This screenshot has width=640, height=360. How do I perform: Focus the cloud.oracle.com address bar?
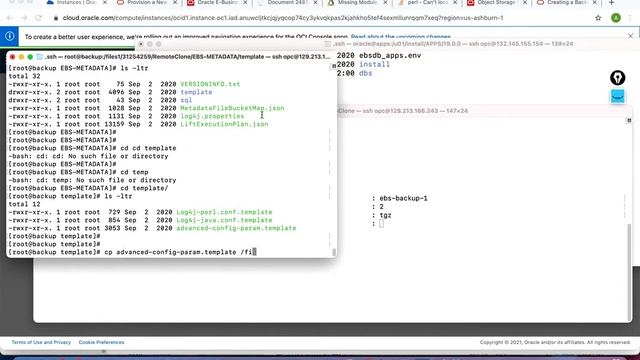tap(282, 18)
